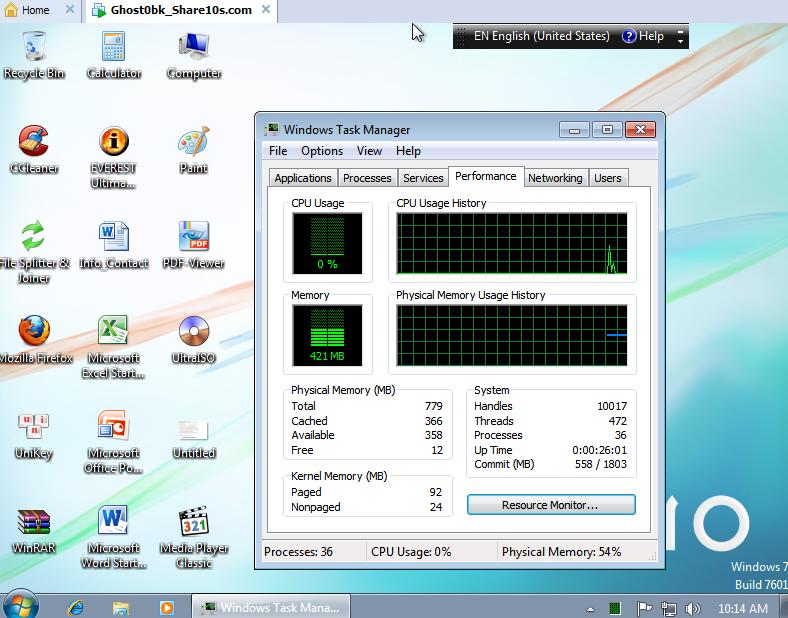
Task: Launch Calculator from the desktop
Action: (x=114, y=54)
